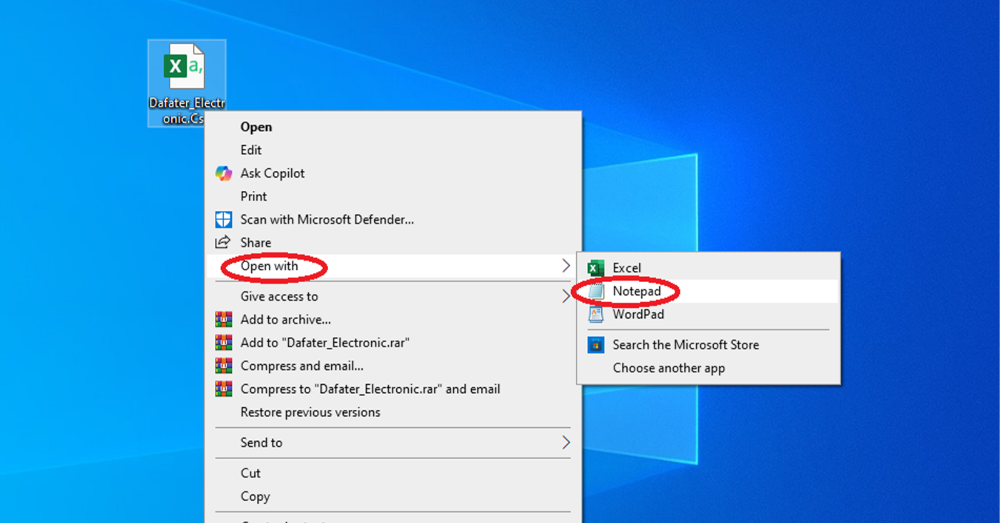Open the file with WordPad
The image size is (1000, 523).
coord(709,314)
